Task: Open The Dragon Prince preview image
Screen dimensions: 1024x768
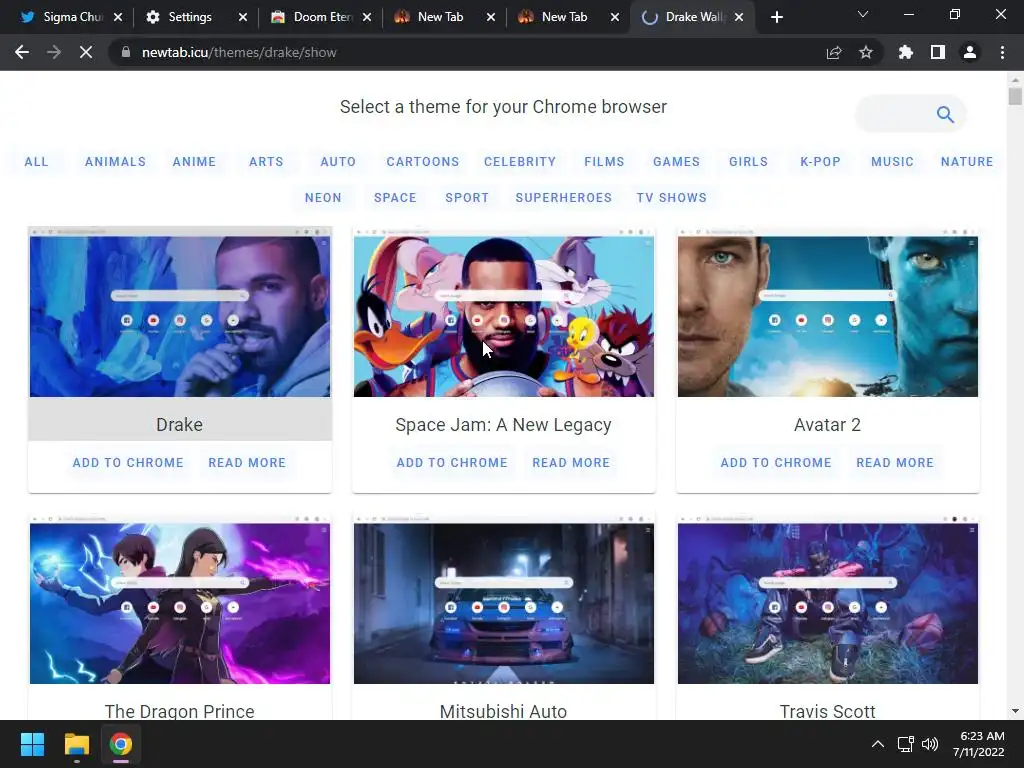Action: click(x=180, y=600)
